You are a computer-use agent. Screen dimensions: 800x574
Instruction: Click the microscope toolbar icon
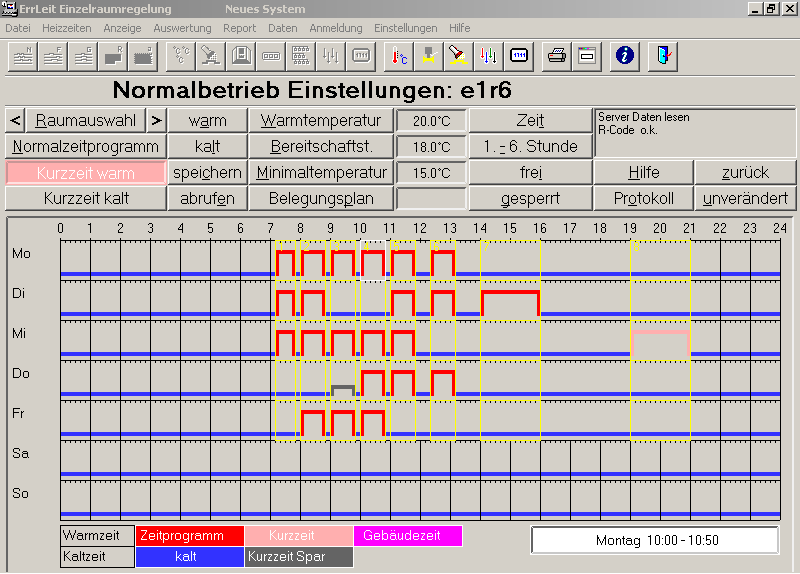[211, 55]
